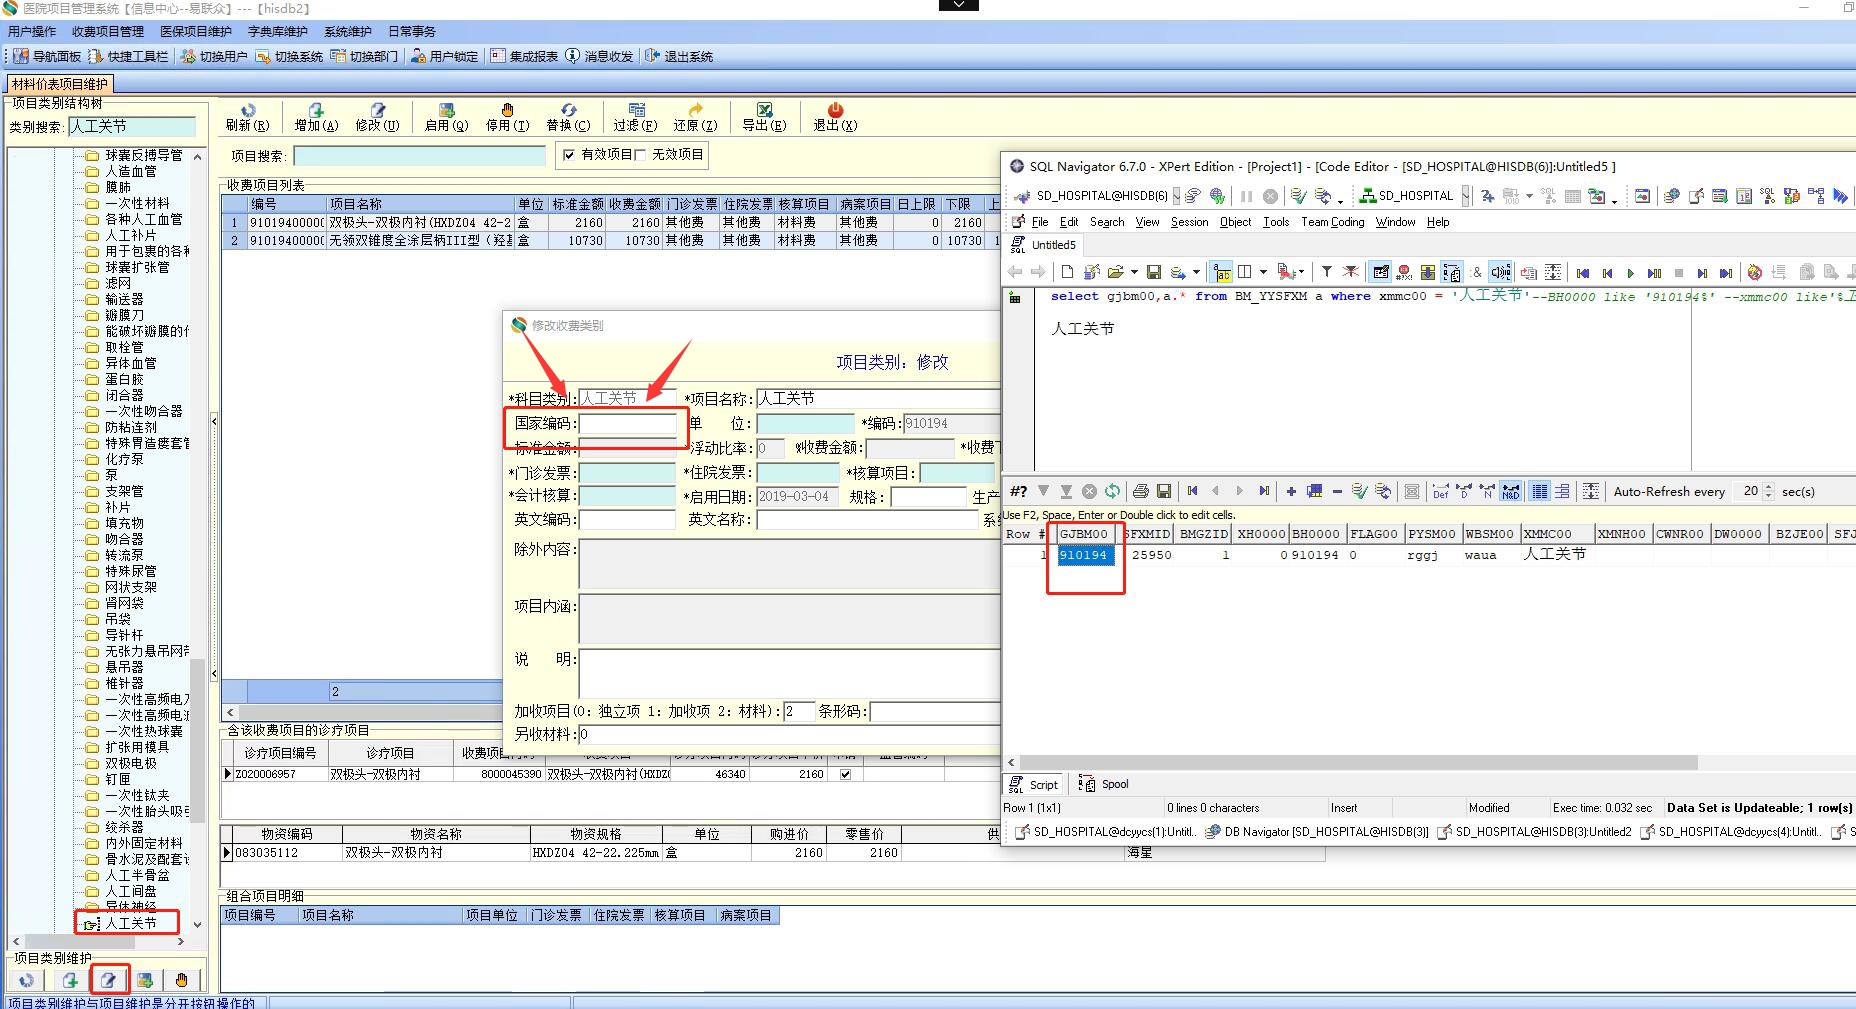Click the green execute play icon in SQL Navigator

coord(1630,273)
